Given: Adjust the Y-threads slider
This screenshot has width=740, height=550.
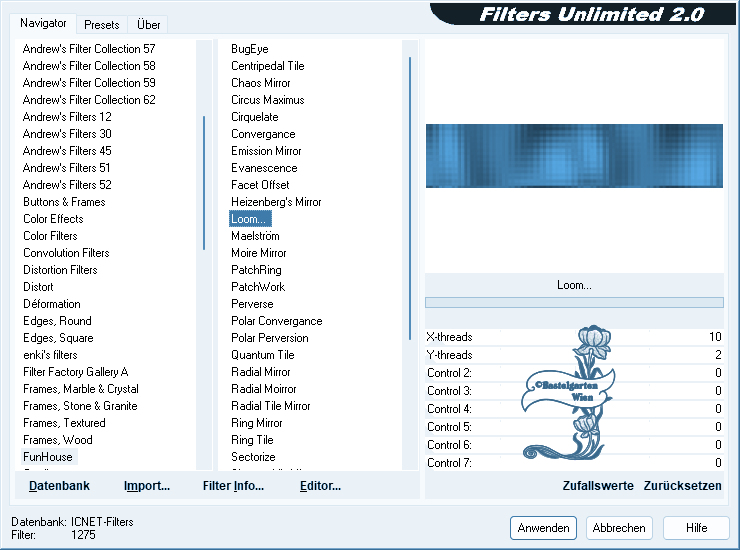Looking at the screenshot, I should click(x=574, y=355).
